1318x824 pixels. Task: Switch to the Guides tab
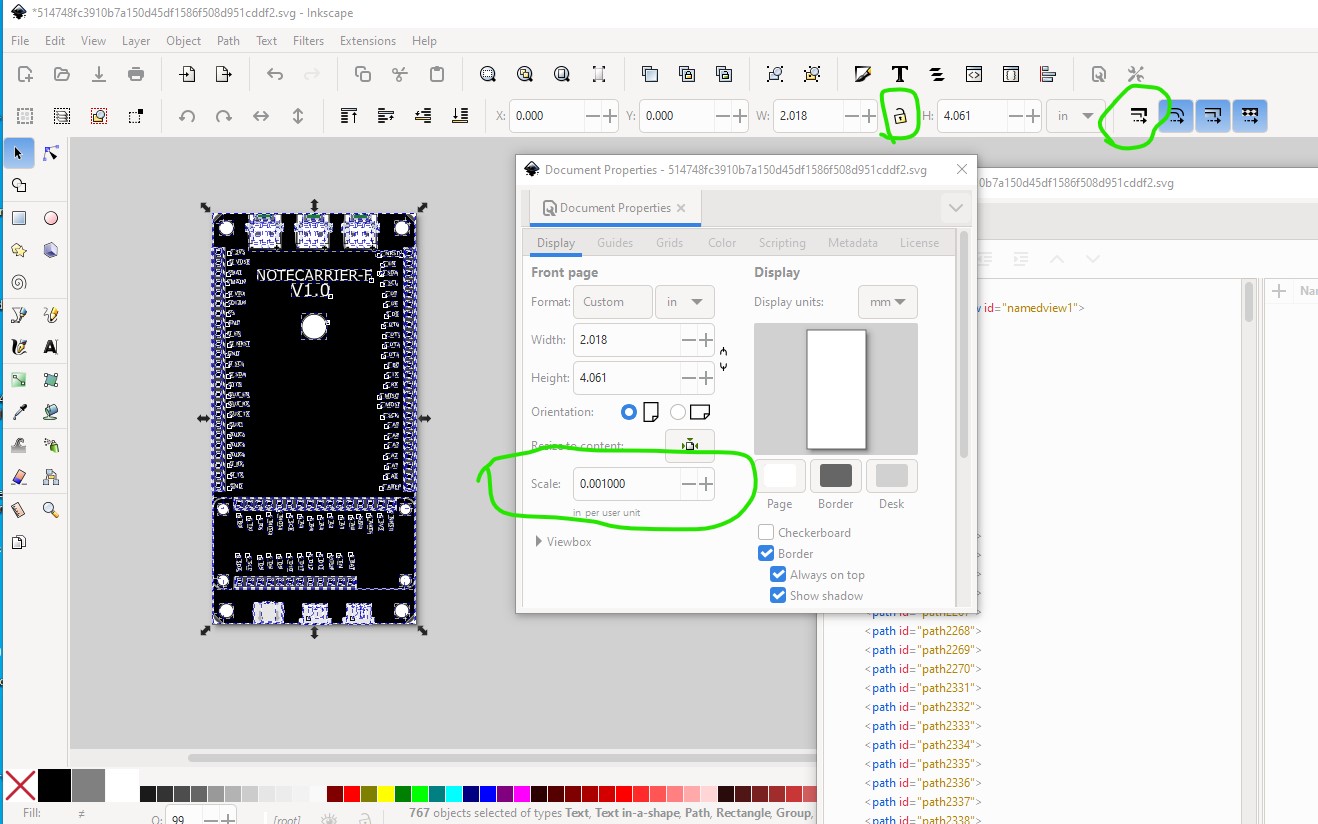[x=615, y=242]
